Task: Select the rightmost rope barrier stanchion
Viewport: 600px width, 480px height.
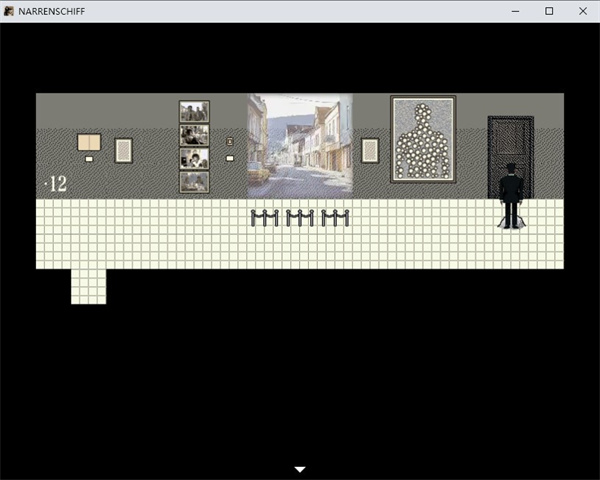Action: (335, 217)
